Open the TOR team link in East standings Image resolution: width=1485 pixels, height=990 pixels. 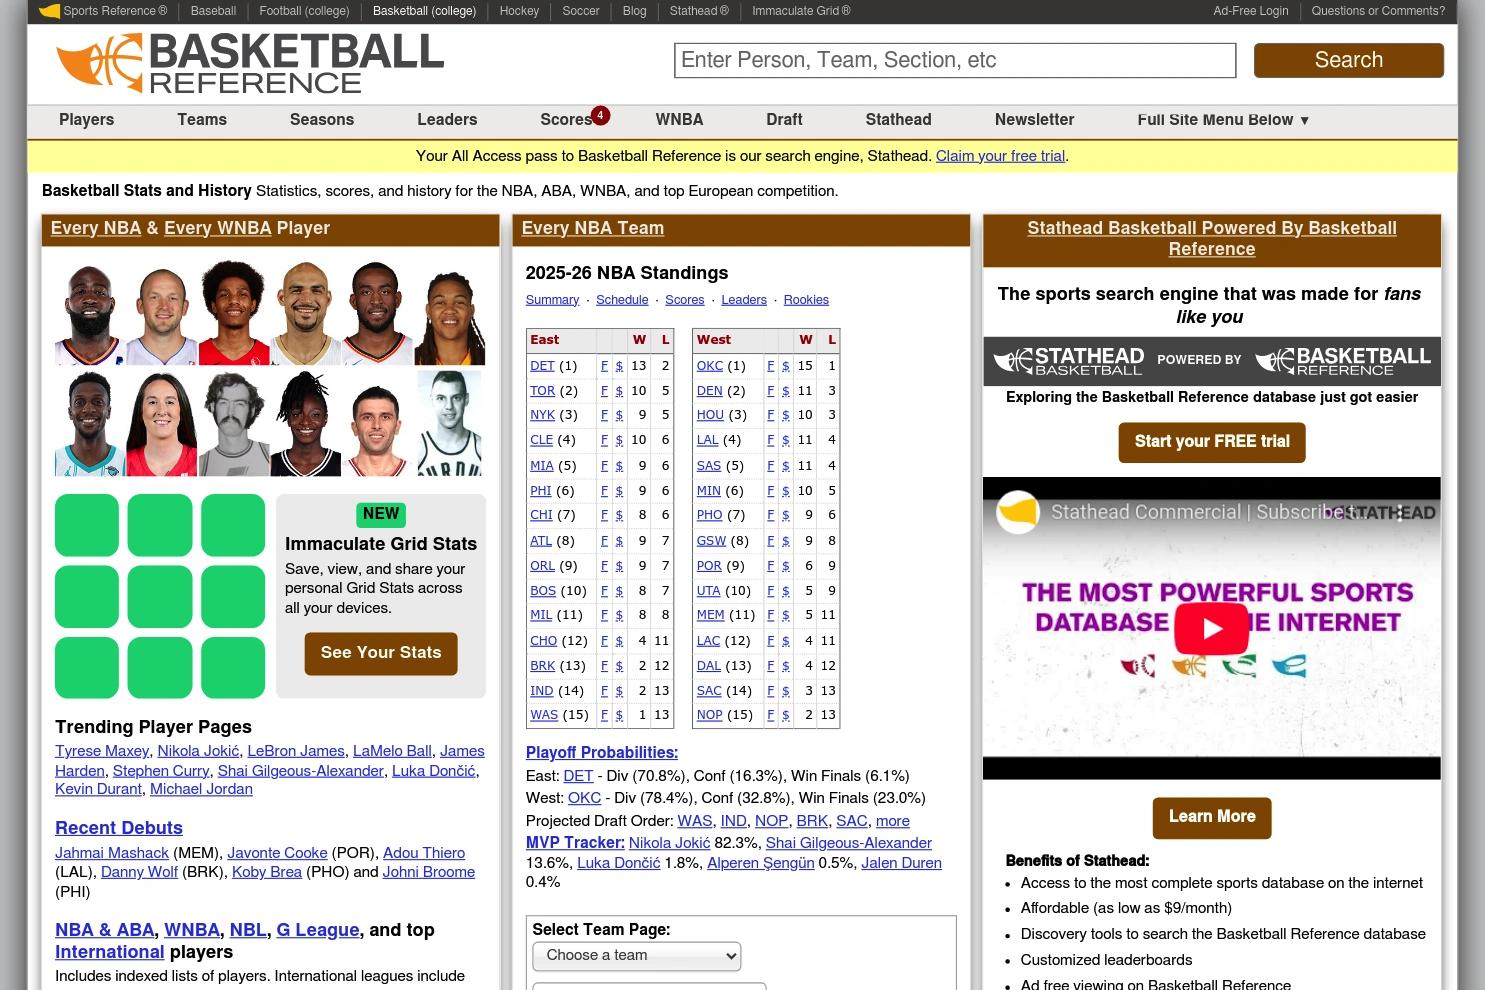click(542, 391)
